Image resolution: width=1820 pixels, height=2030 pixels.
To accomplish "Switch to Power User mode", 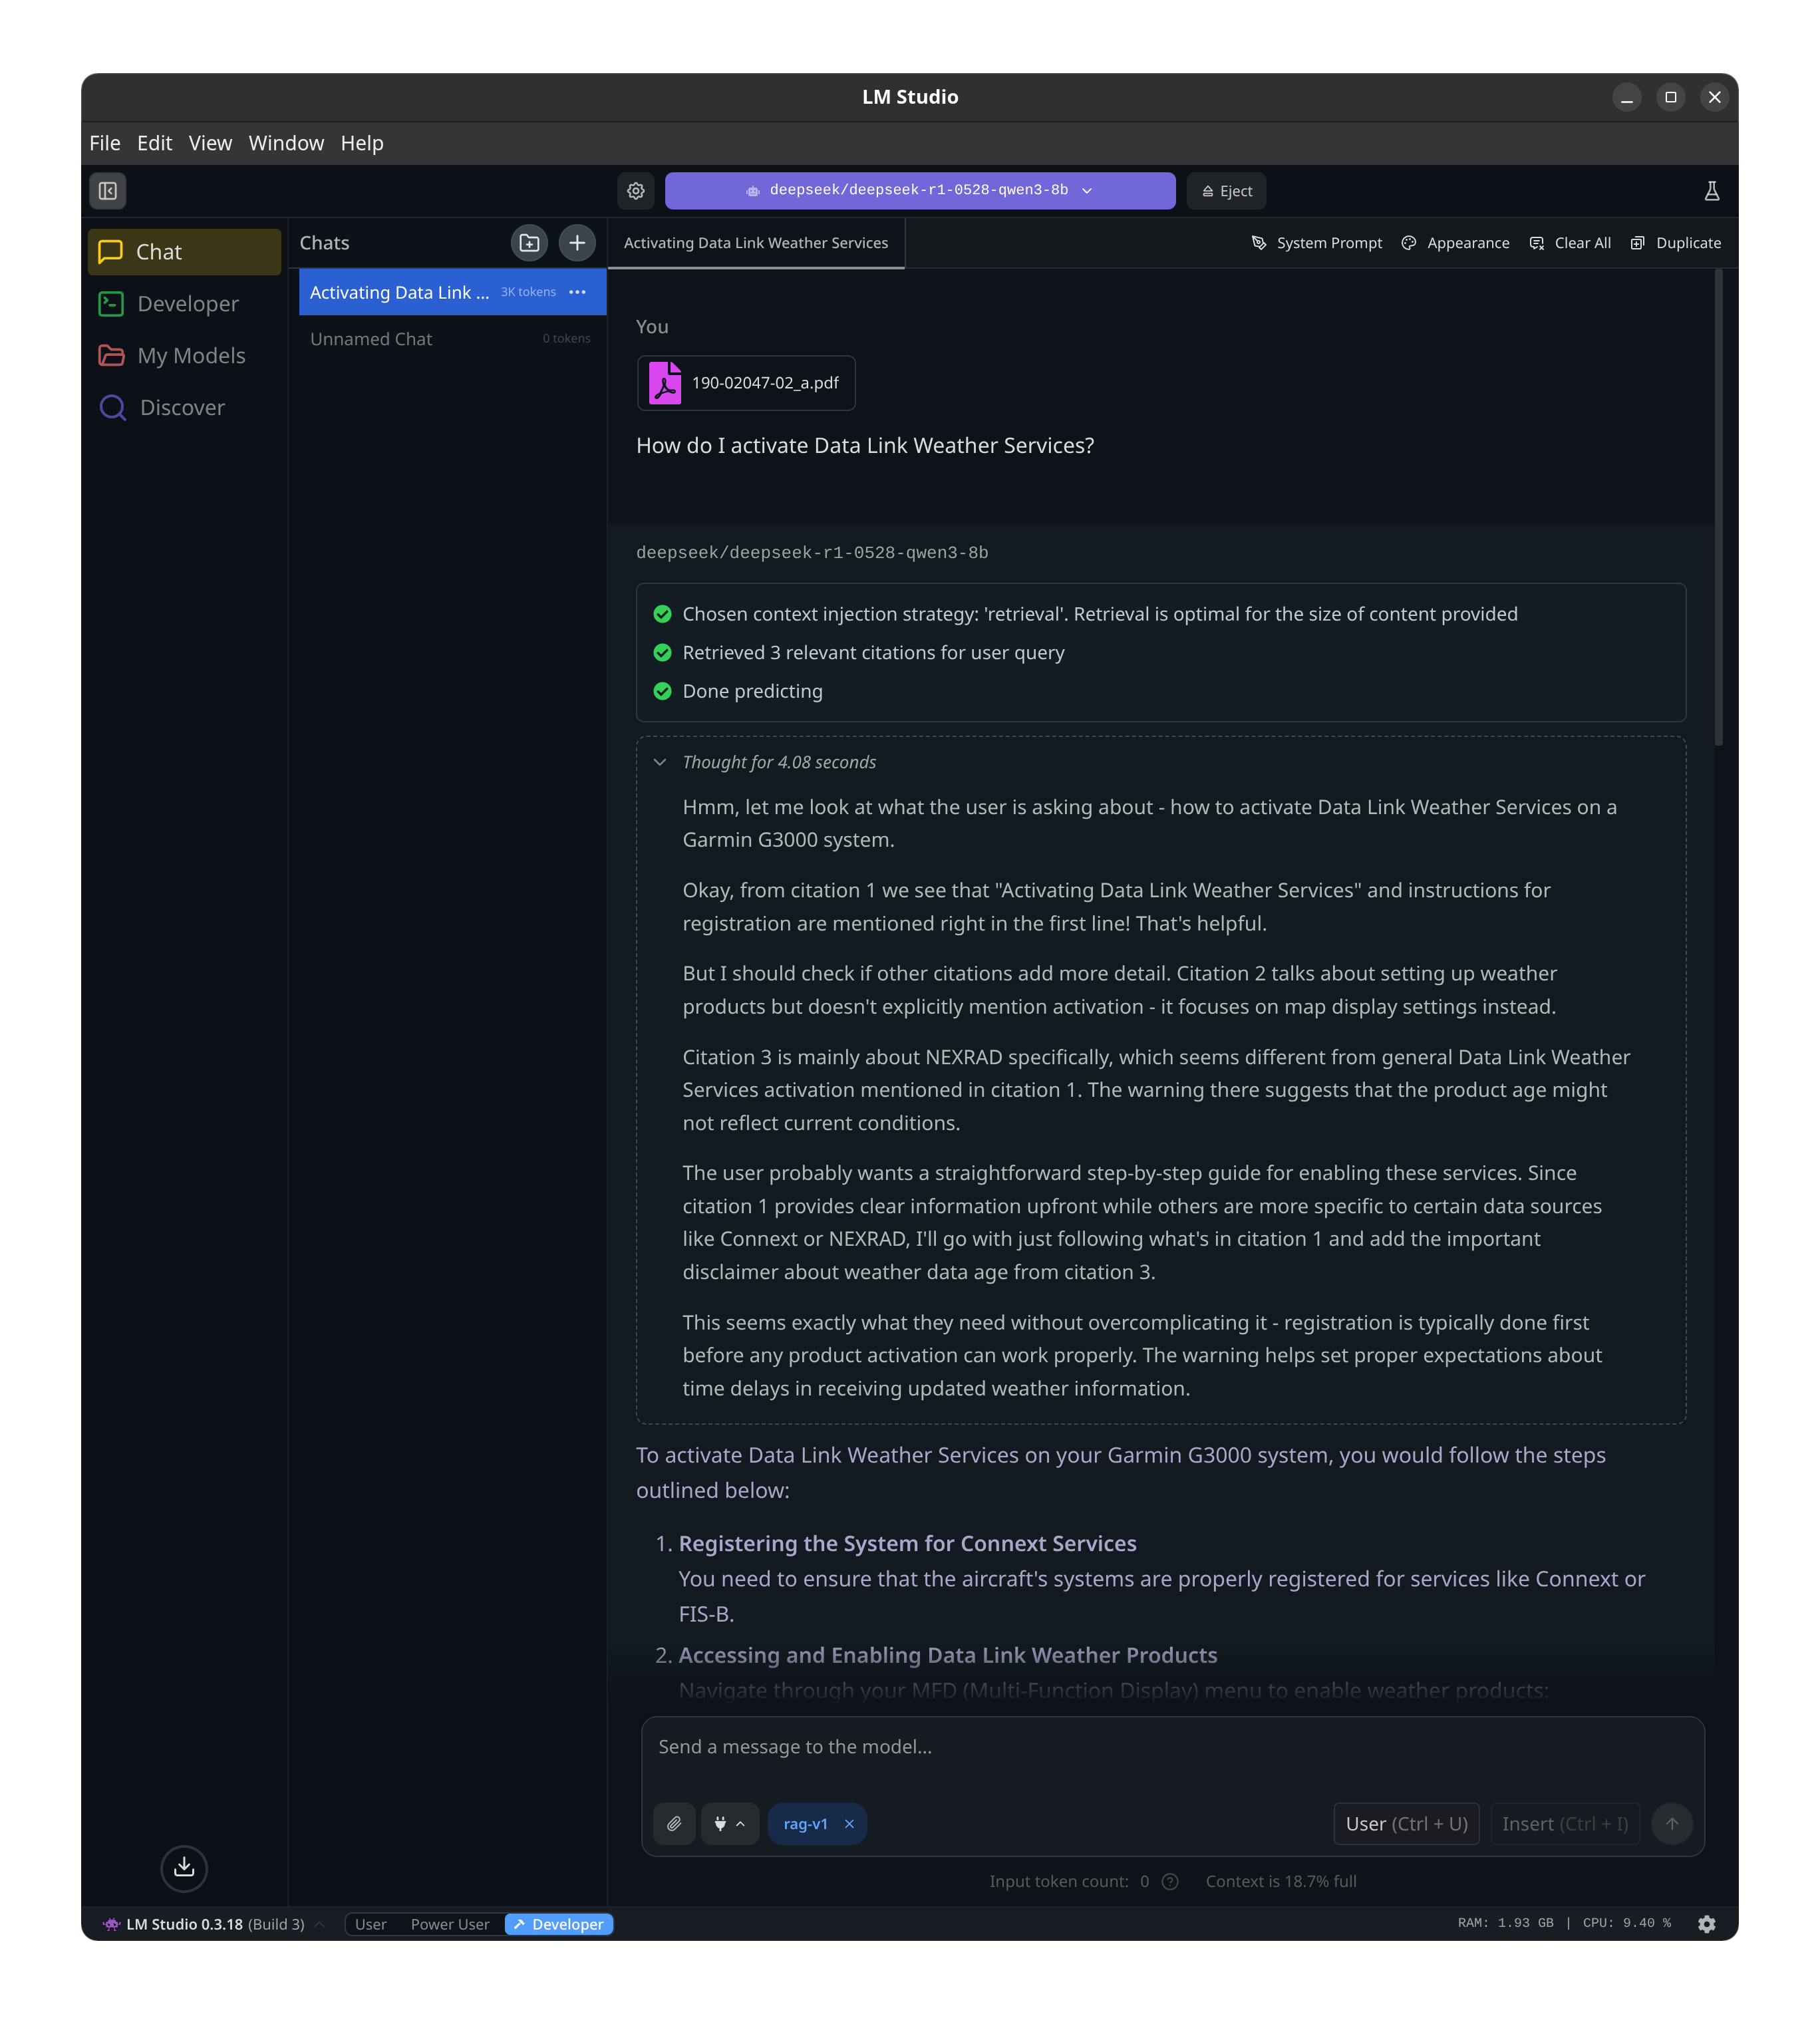I will tap(450, 1924).
